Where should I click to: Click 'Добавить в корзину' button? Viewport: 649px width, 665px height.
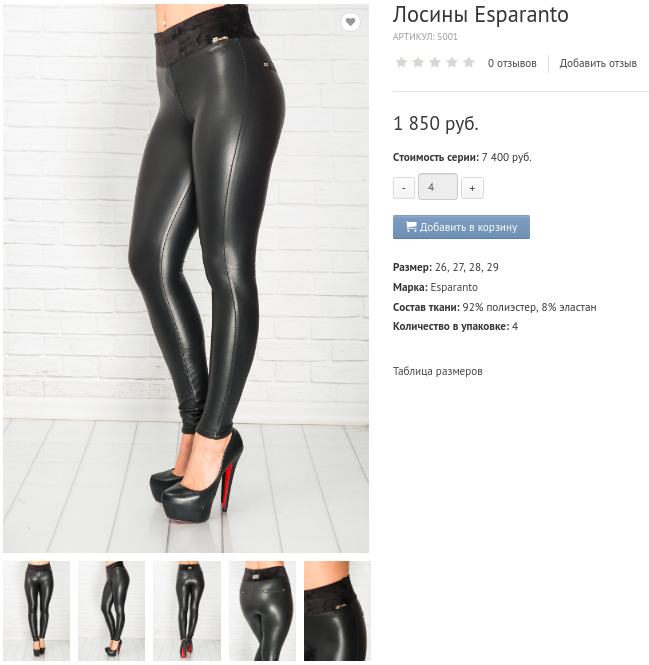click(461, 227)
